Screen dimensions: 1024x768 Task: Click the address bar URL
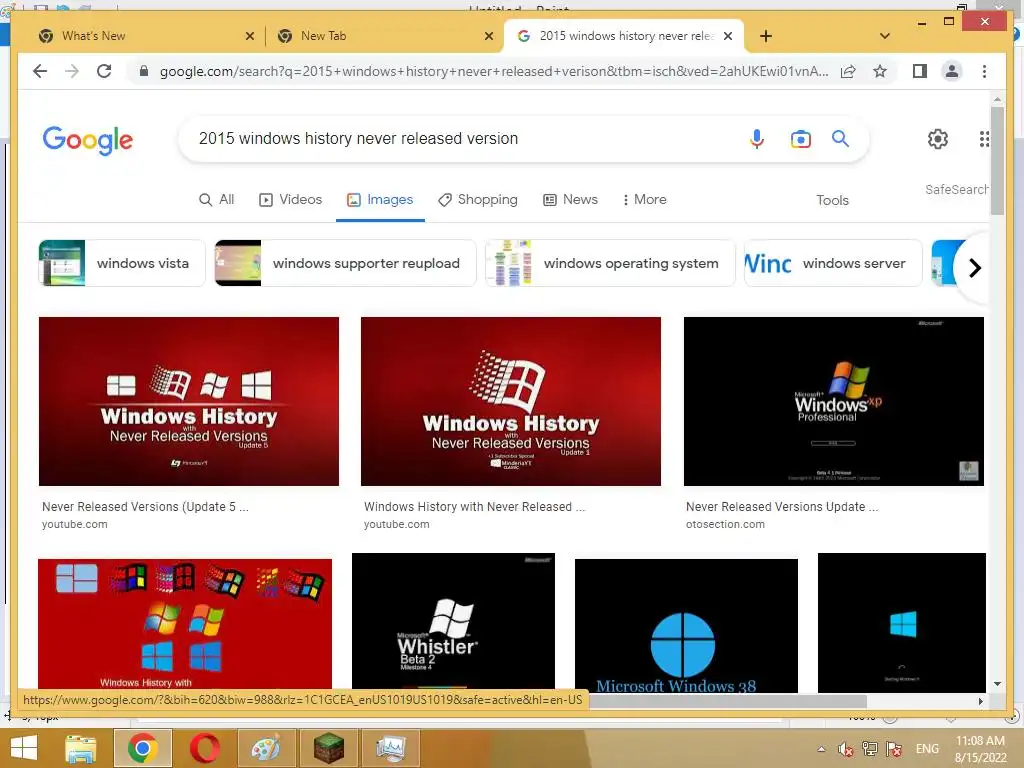click(494, 71)
